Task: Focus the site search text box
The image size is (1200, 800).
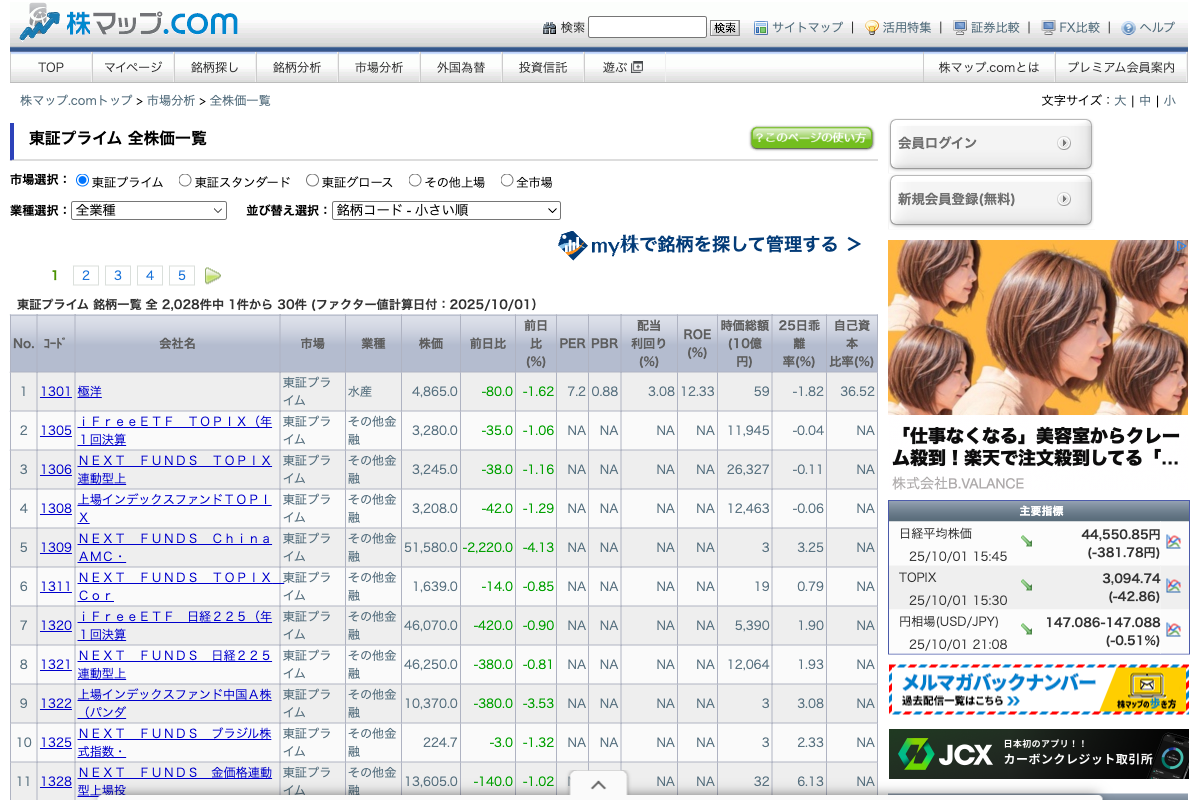Action: pyautogui.click(x=647, y=28)
